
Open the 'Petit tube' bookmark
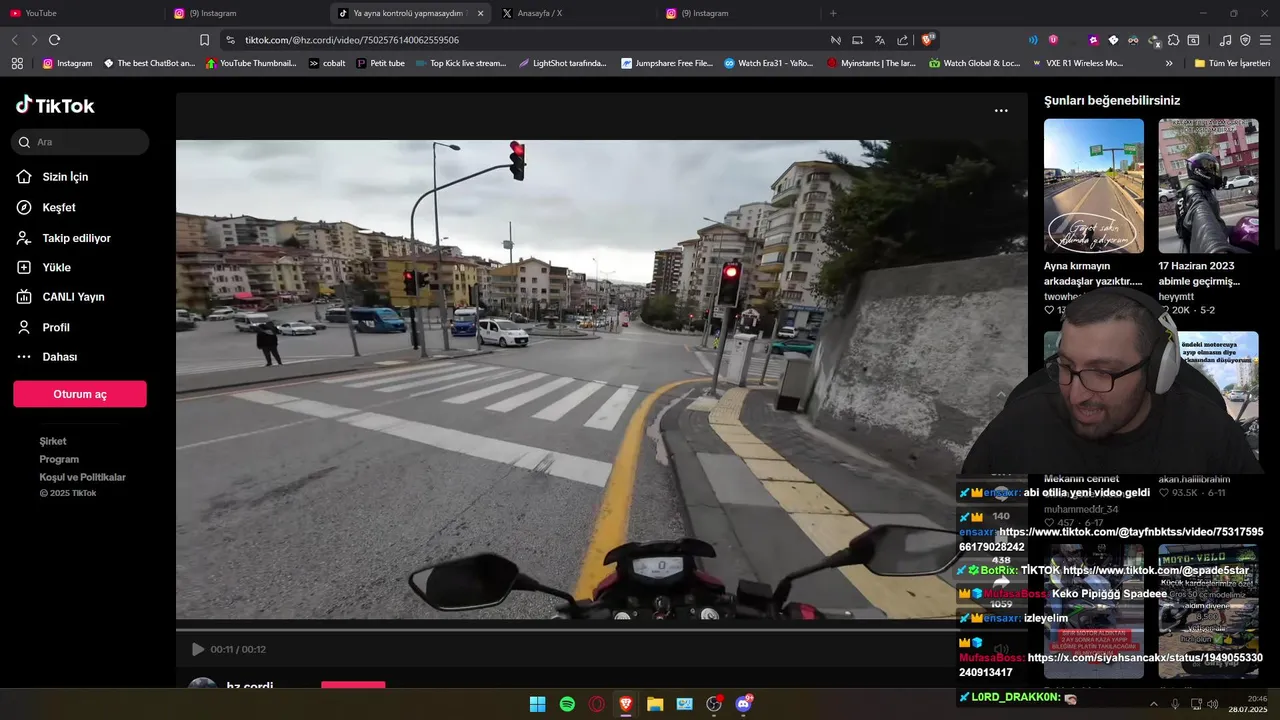point(380,63)
